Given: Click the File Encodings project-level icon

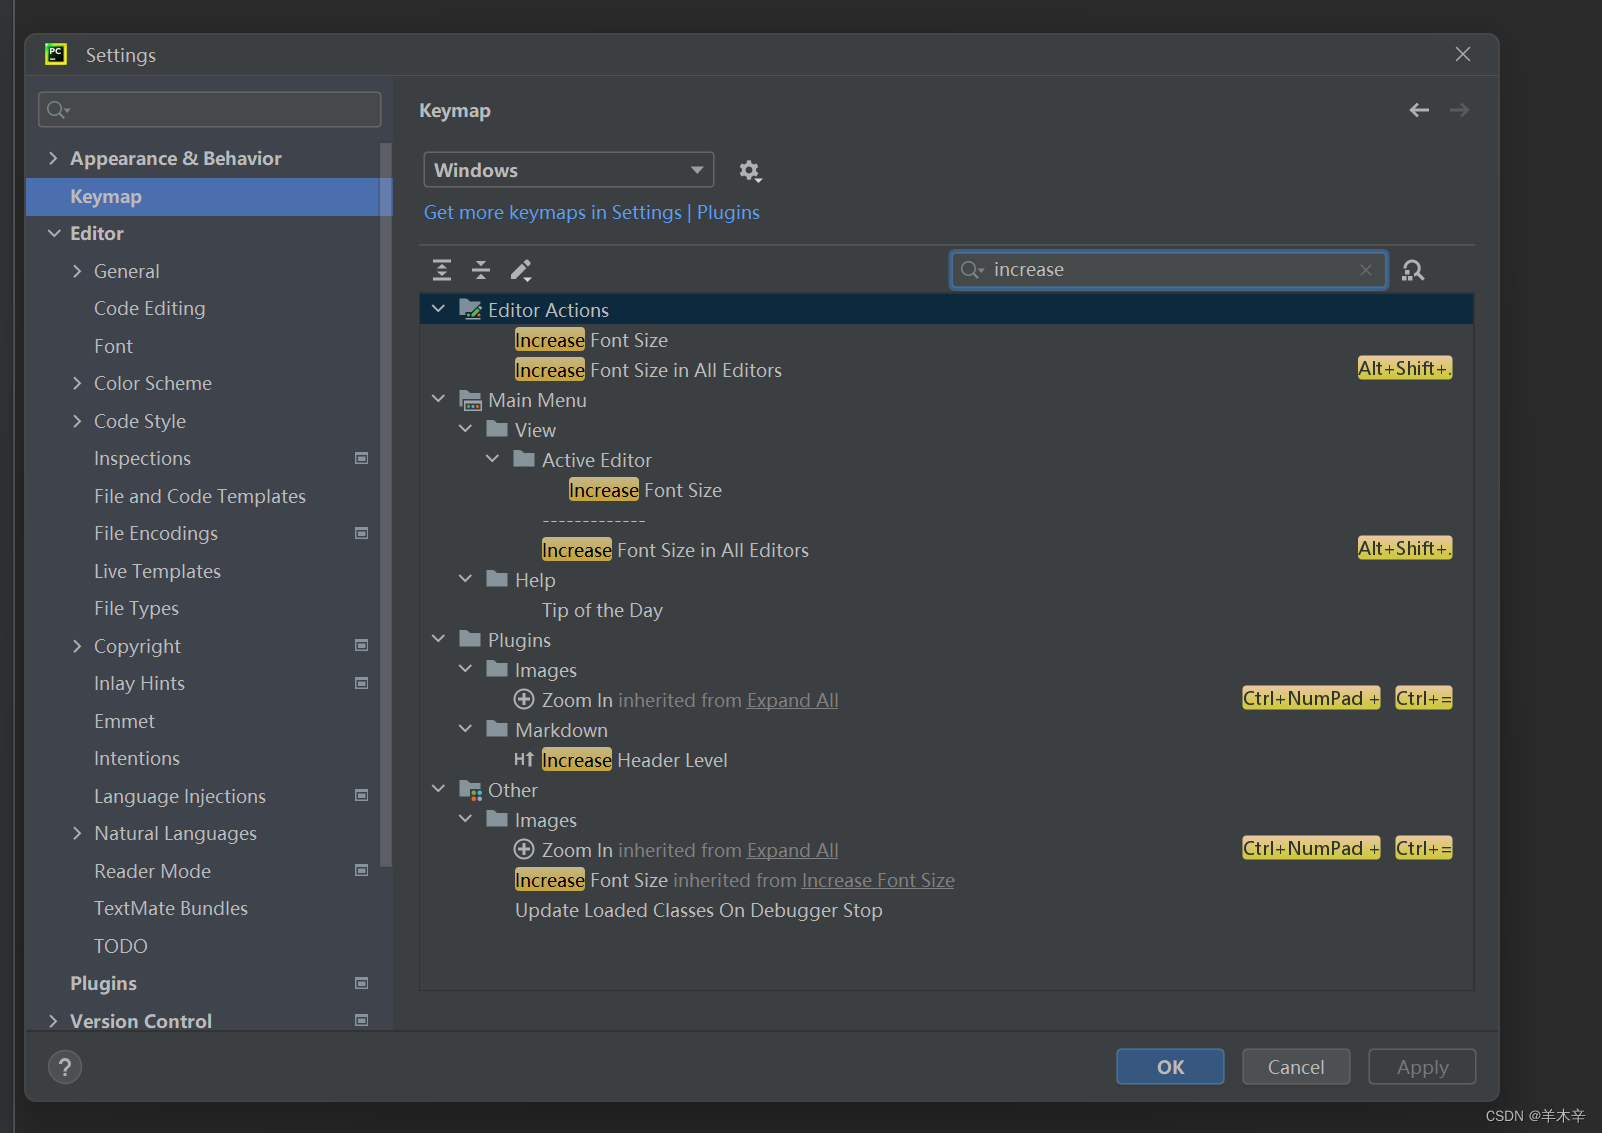Looking at the screenshot, I should point(362,533).
